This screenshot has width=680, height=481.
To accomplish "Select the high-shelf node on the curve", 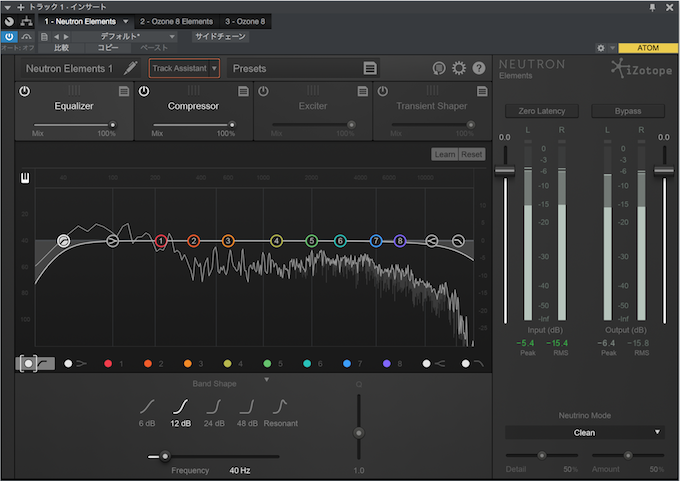I will click(432, 241).
